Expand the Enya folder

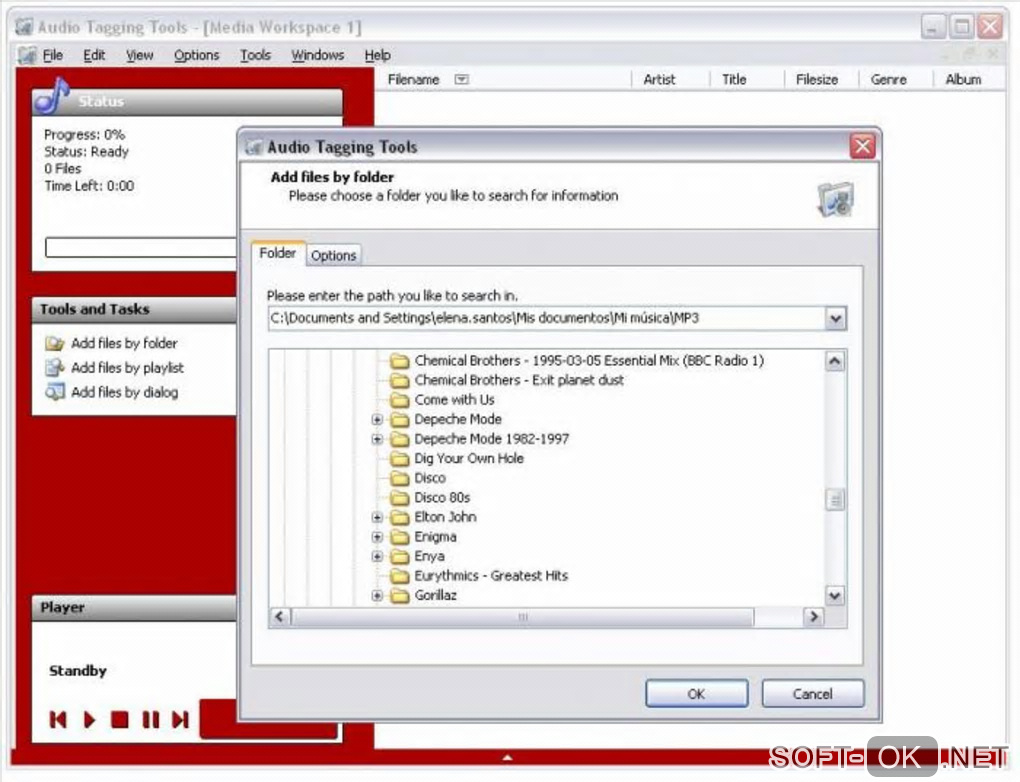[x=377, y=556]
